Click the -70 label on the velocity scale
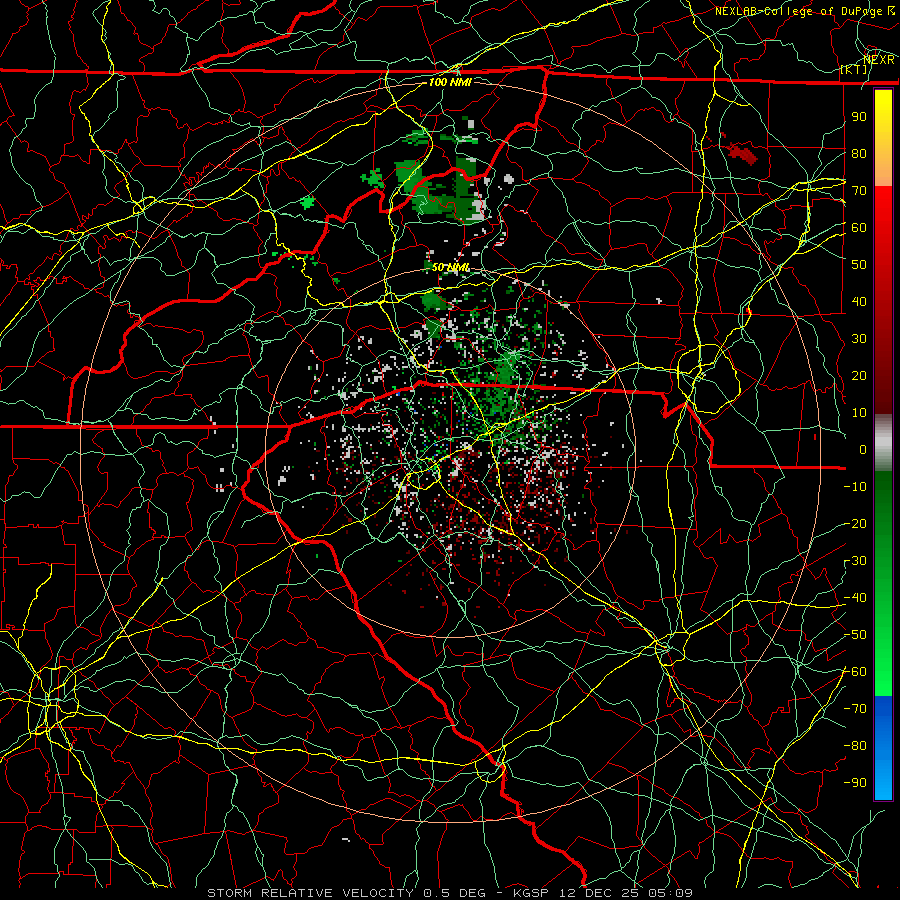The width and height of the screenshot is (900, 900). [855, 709]
